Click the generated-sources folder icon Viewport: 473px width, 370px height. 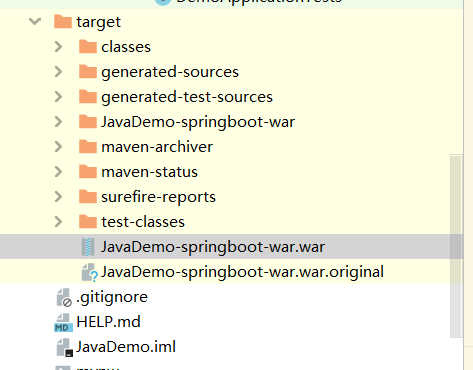coord(88,71)
